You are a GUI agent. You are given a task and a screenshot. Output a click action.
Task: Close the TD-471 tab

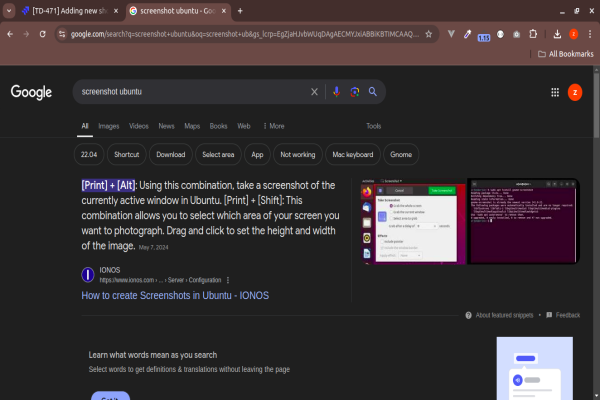point(116,11)
